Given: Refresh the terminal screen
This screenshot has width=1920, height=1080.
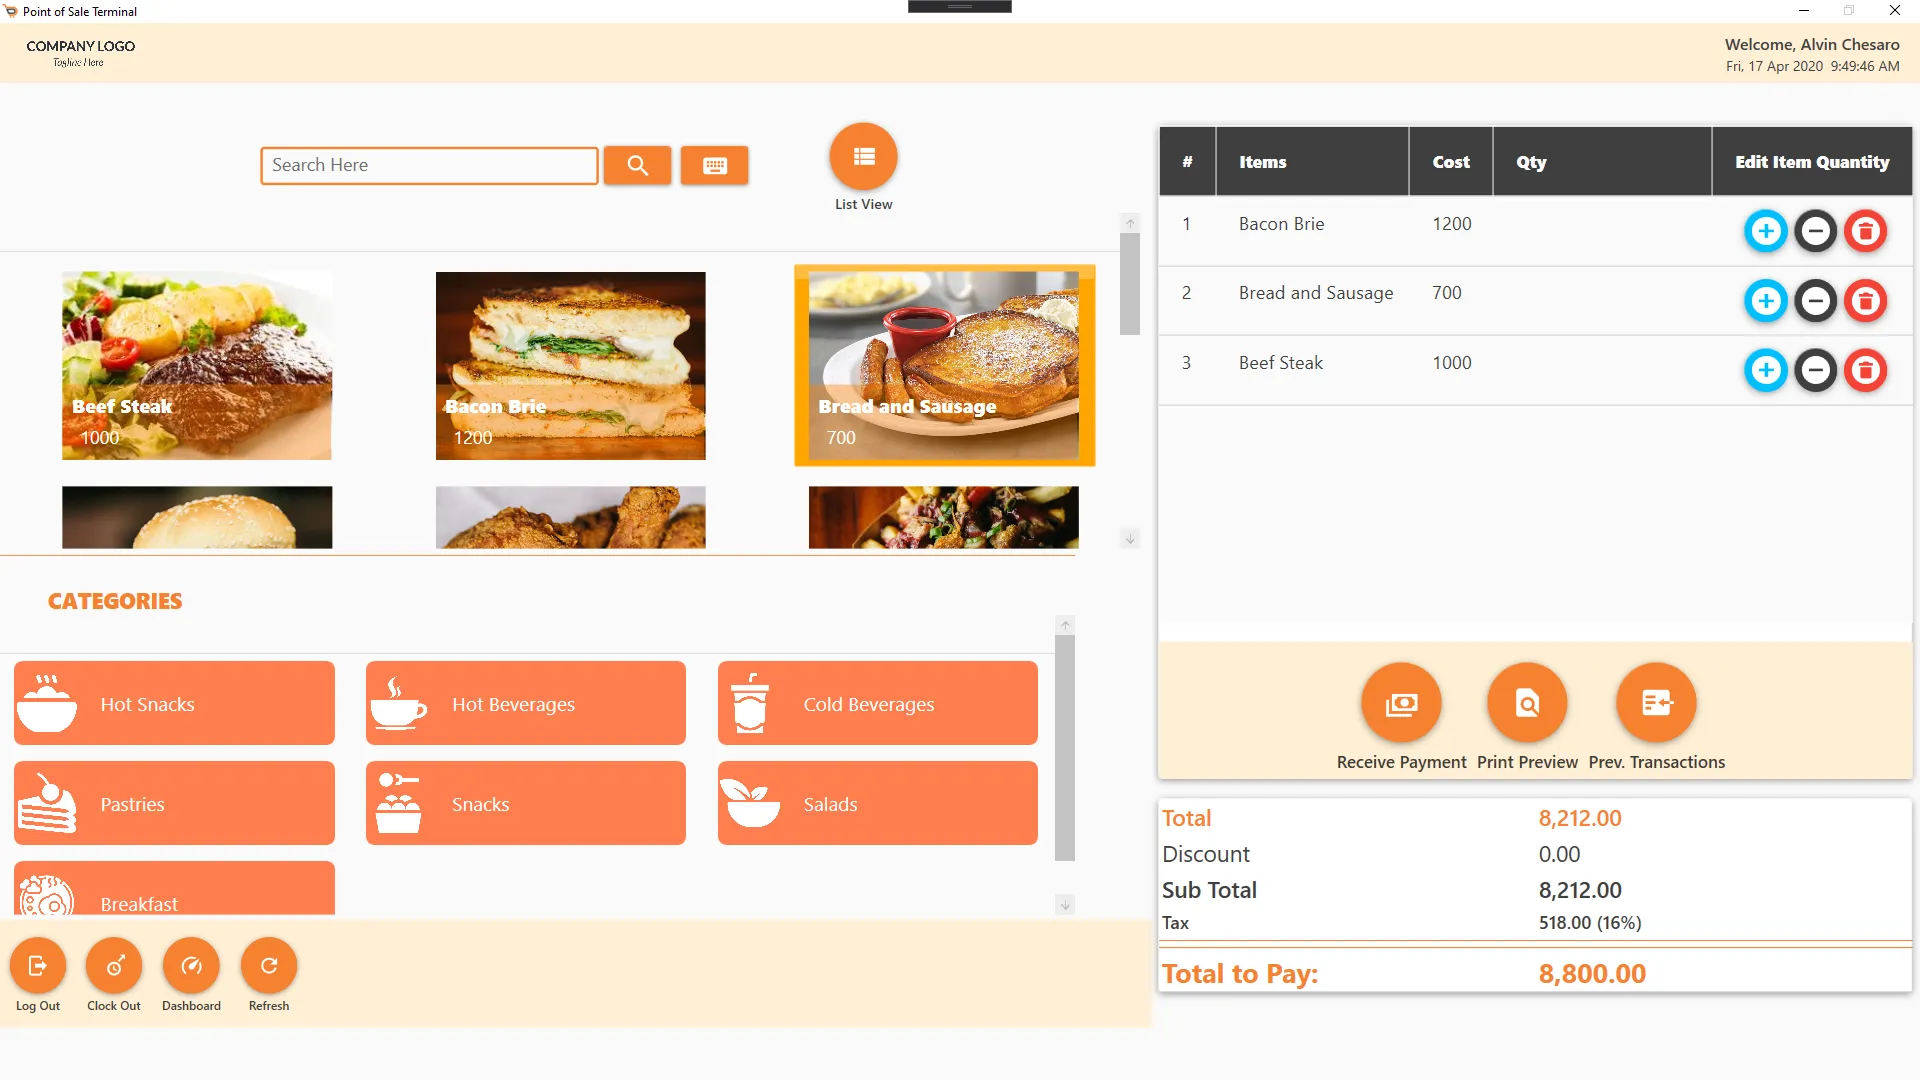Looking at the screenshot, I should click(269, 966).
